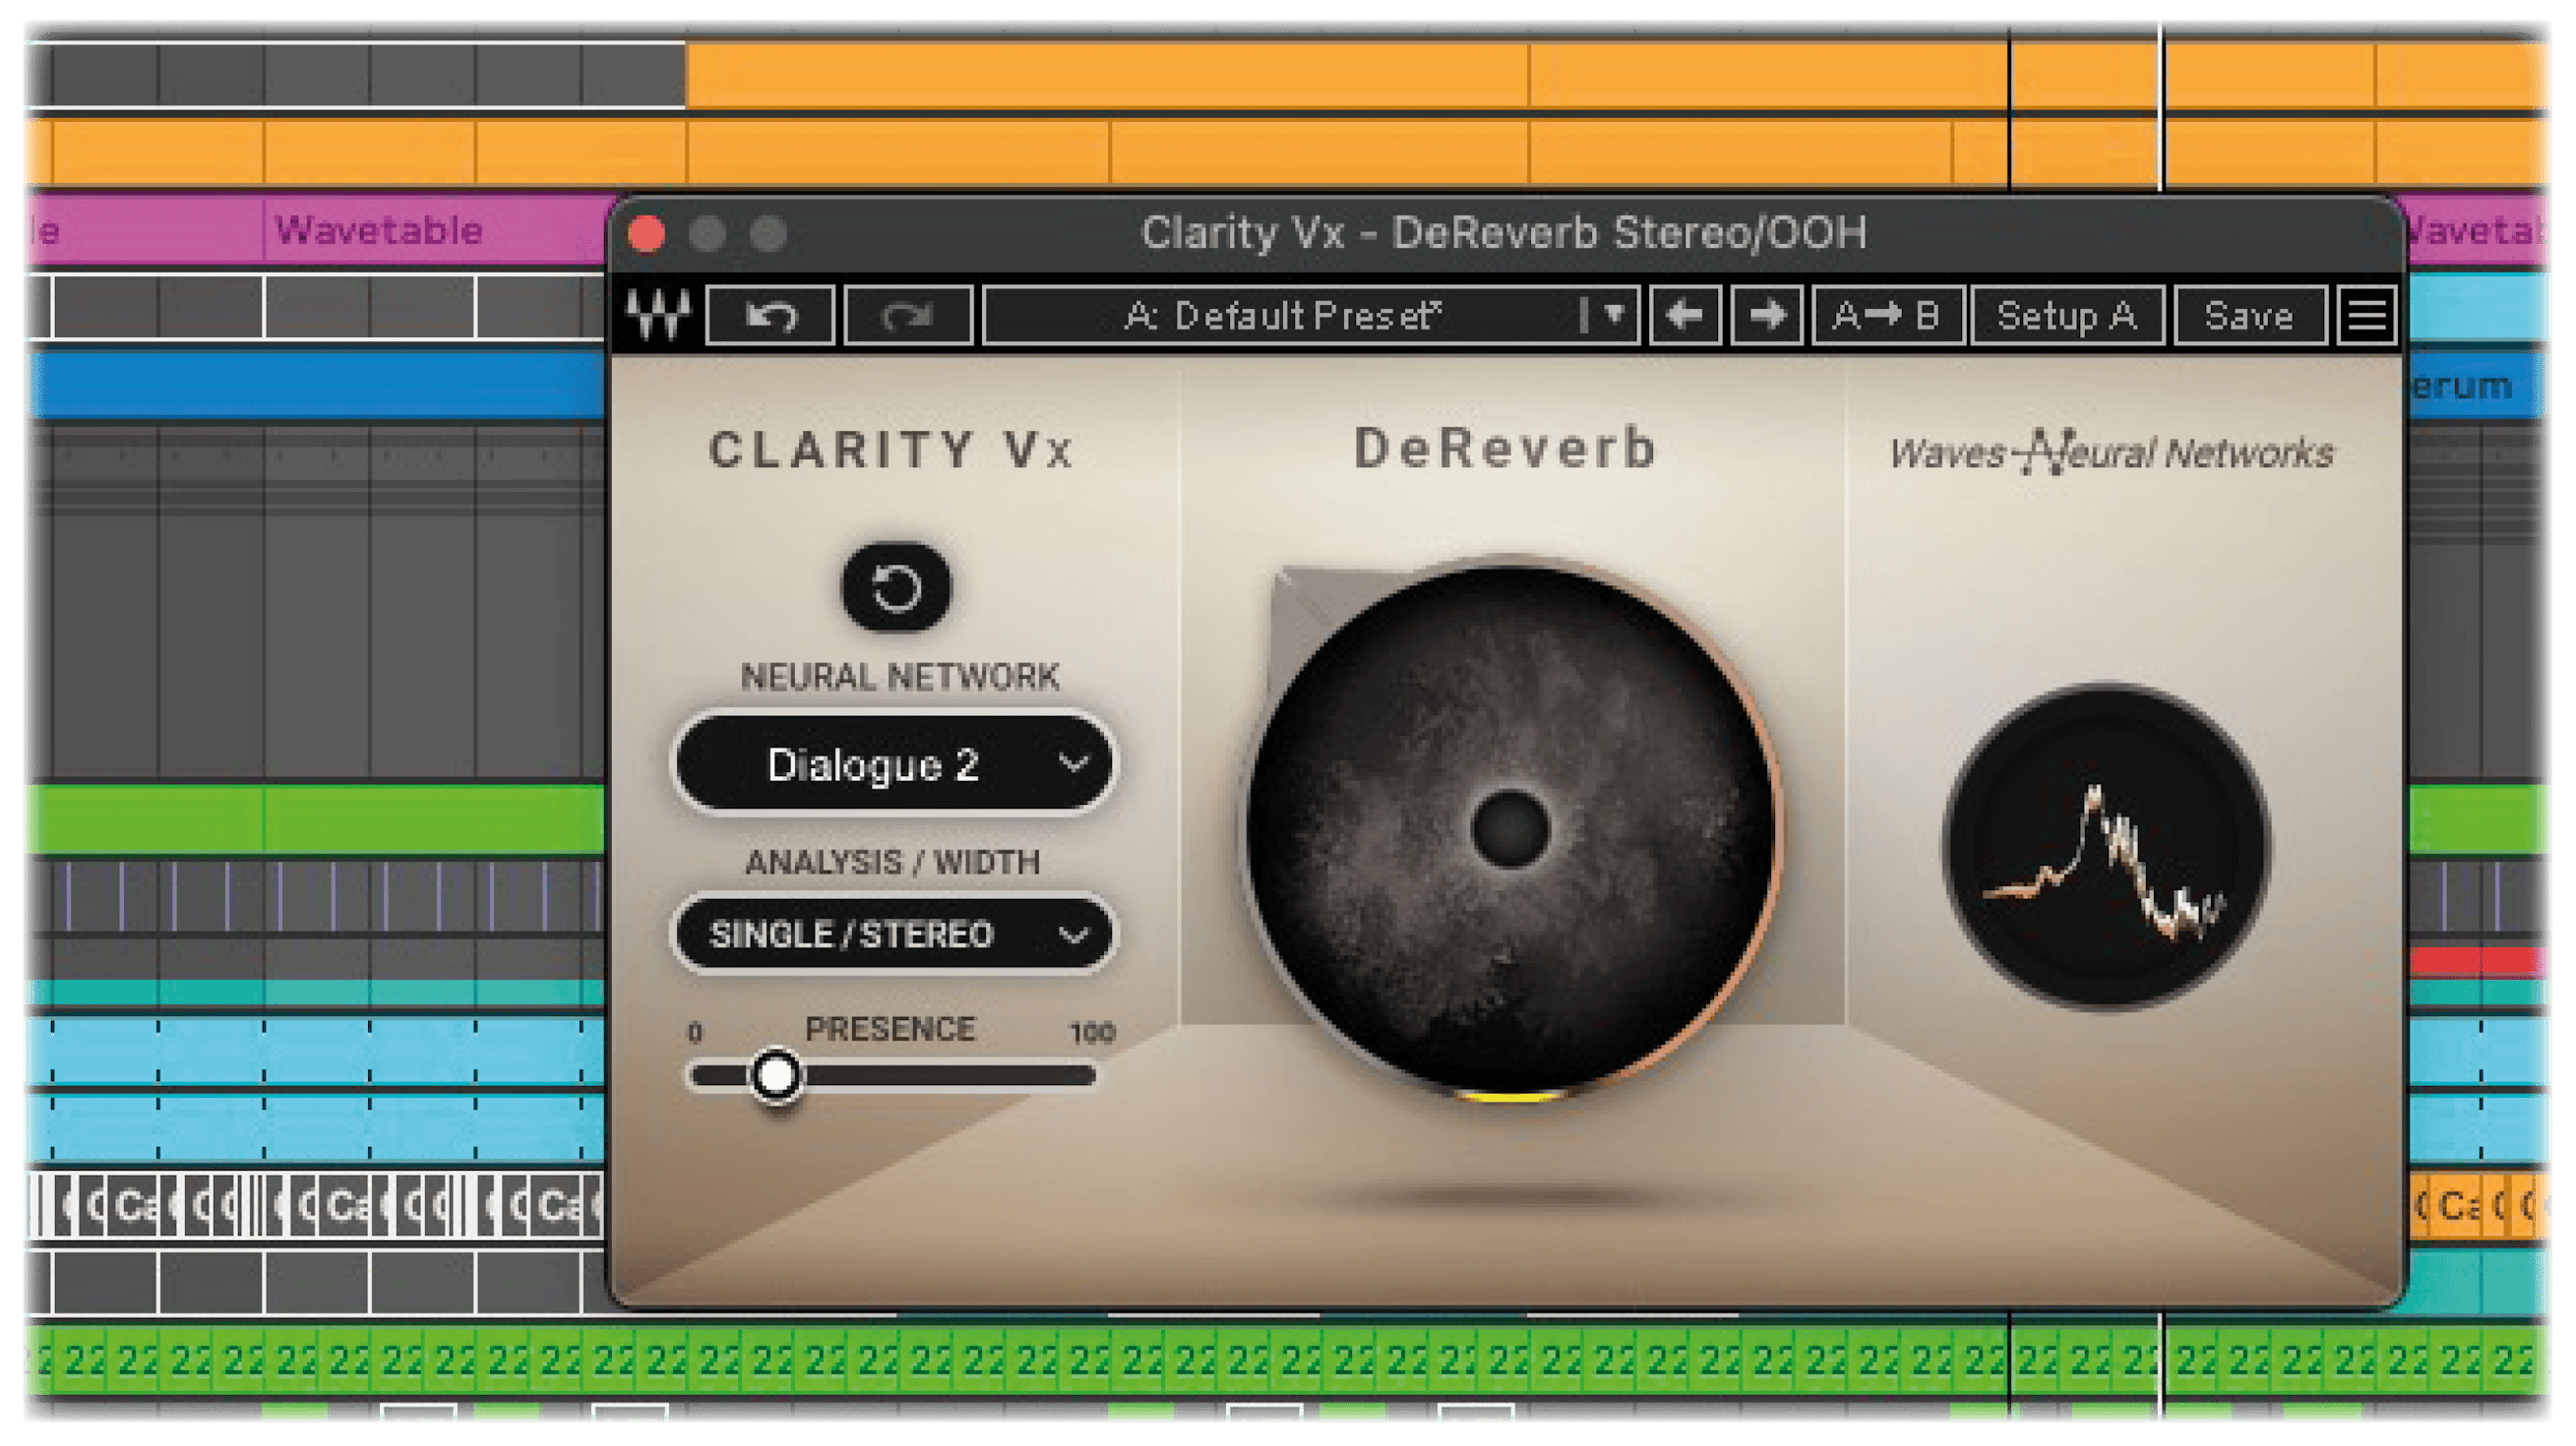Viewport: 2576px width, 1446px height.
Task: Click the CLARITY Vx title label
Action: click(891, 450)
